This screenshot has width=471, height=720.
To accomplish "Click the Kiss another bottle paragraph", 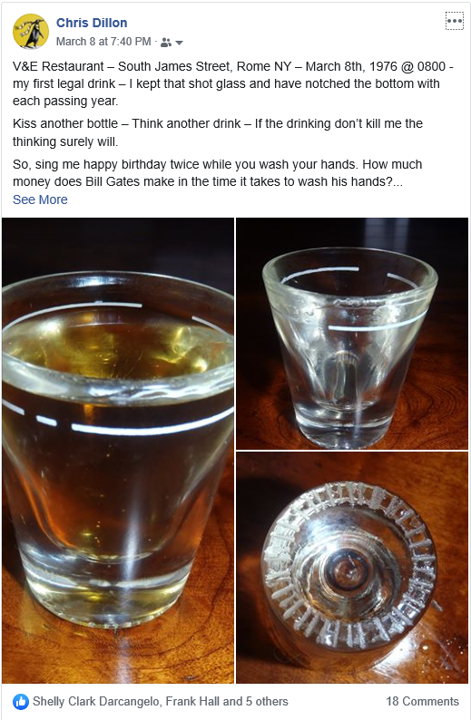I will (218, 132).
